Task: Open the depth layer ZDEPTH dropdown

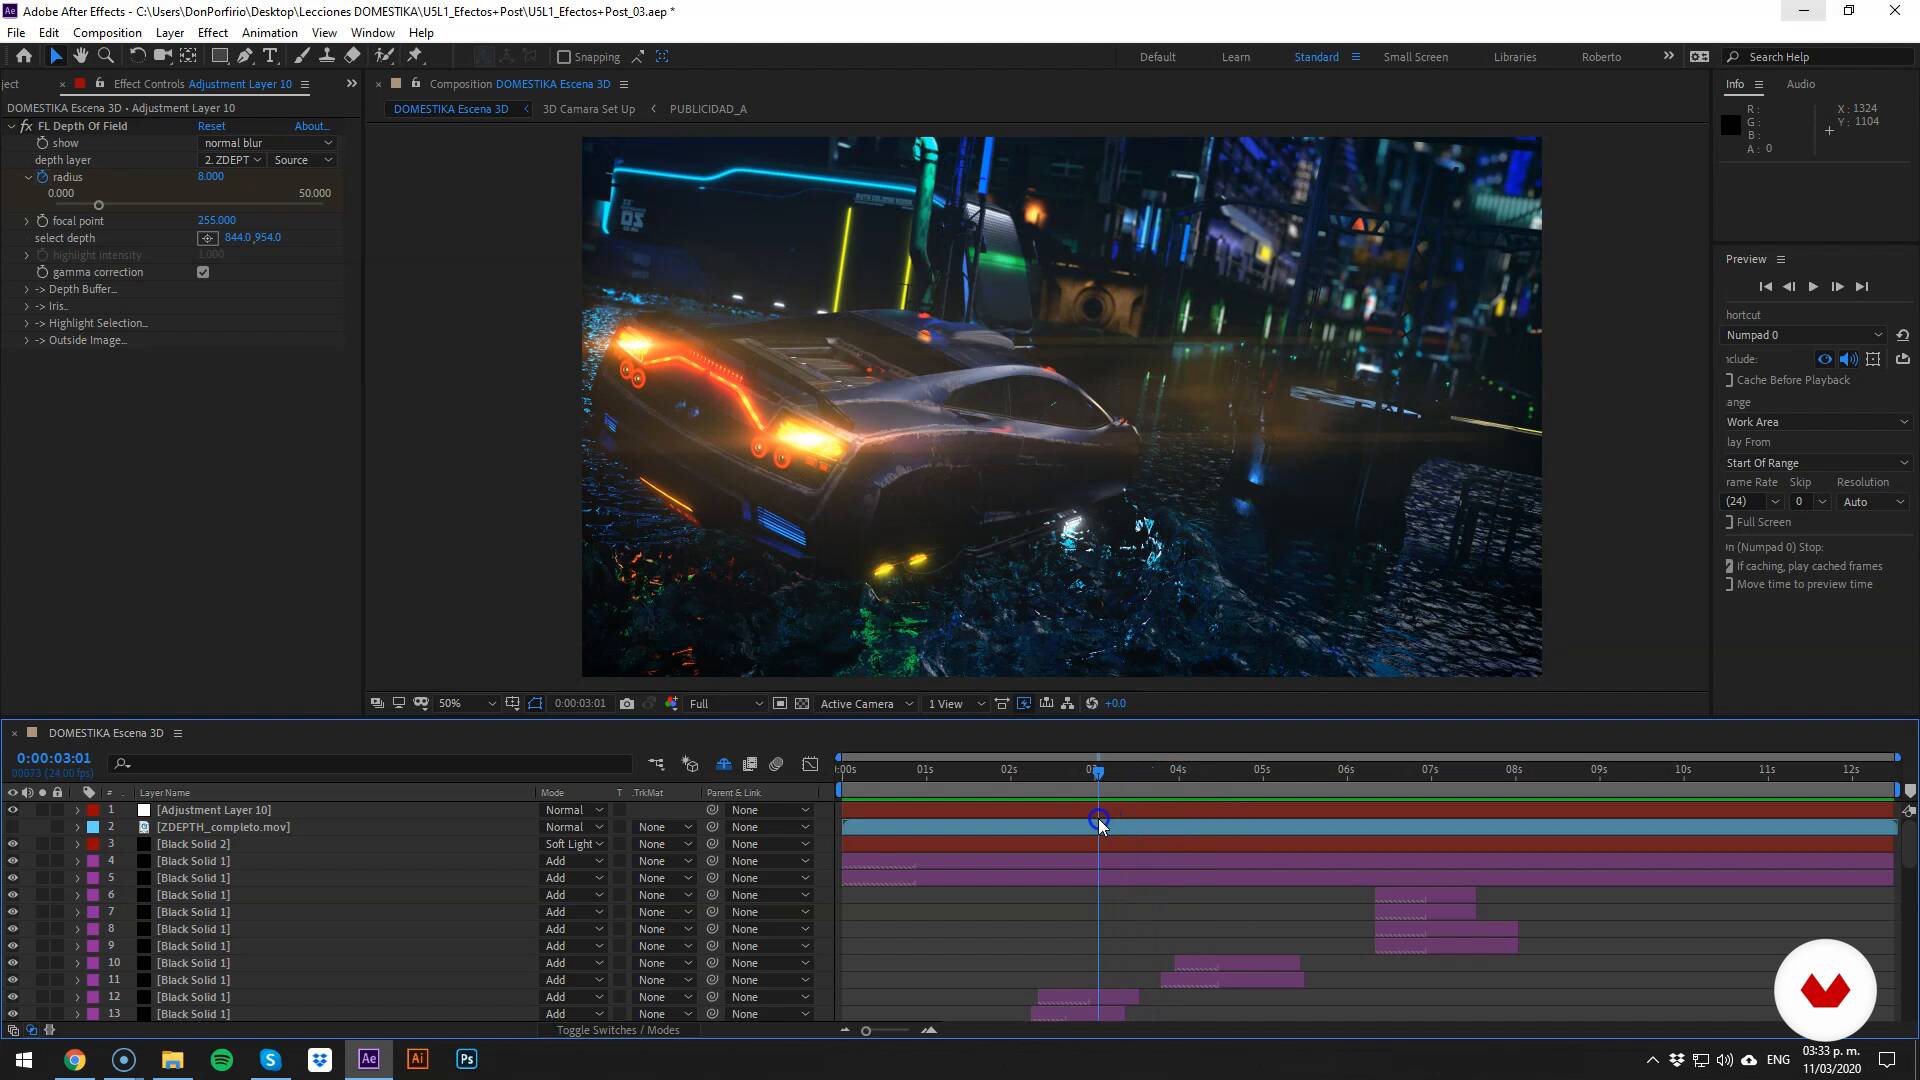Action: tap(232, 160)
